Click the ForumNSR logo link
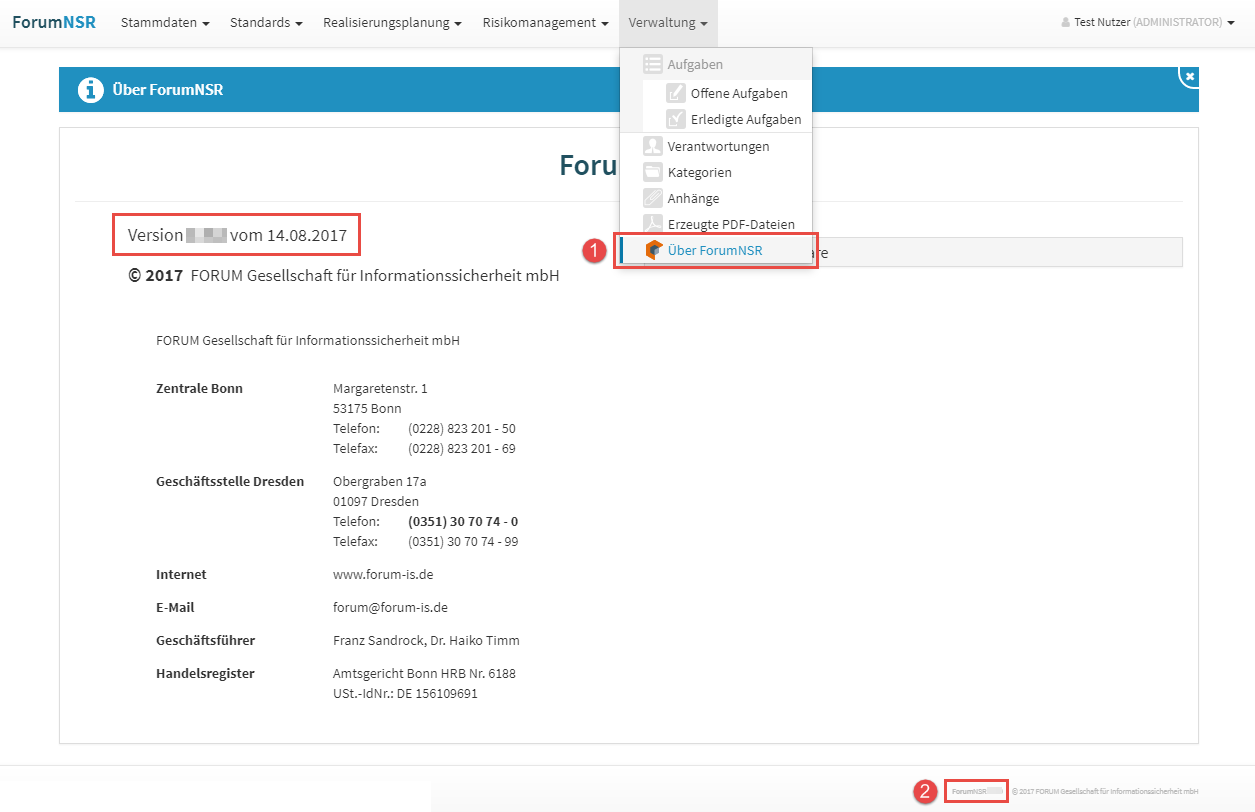This screenshot has width=1255, height=812. [x=54, y=22]
